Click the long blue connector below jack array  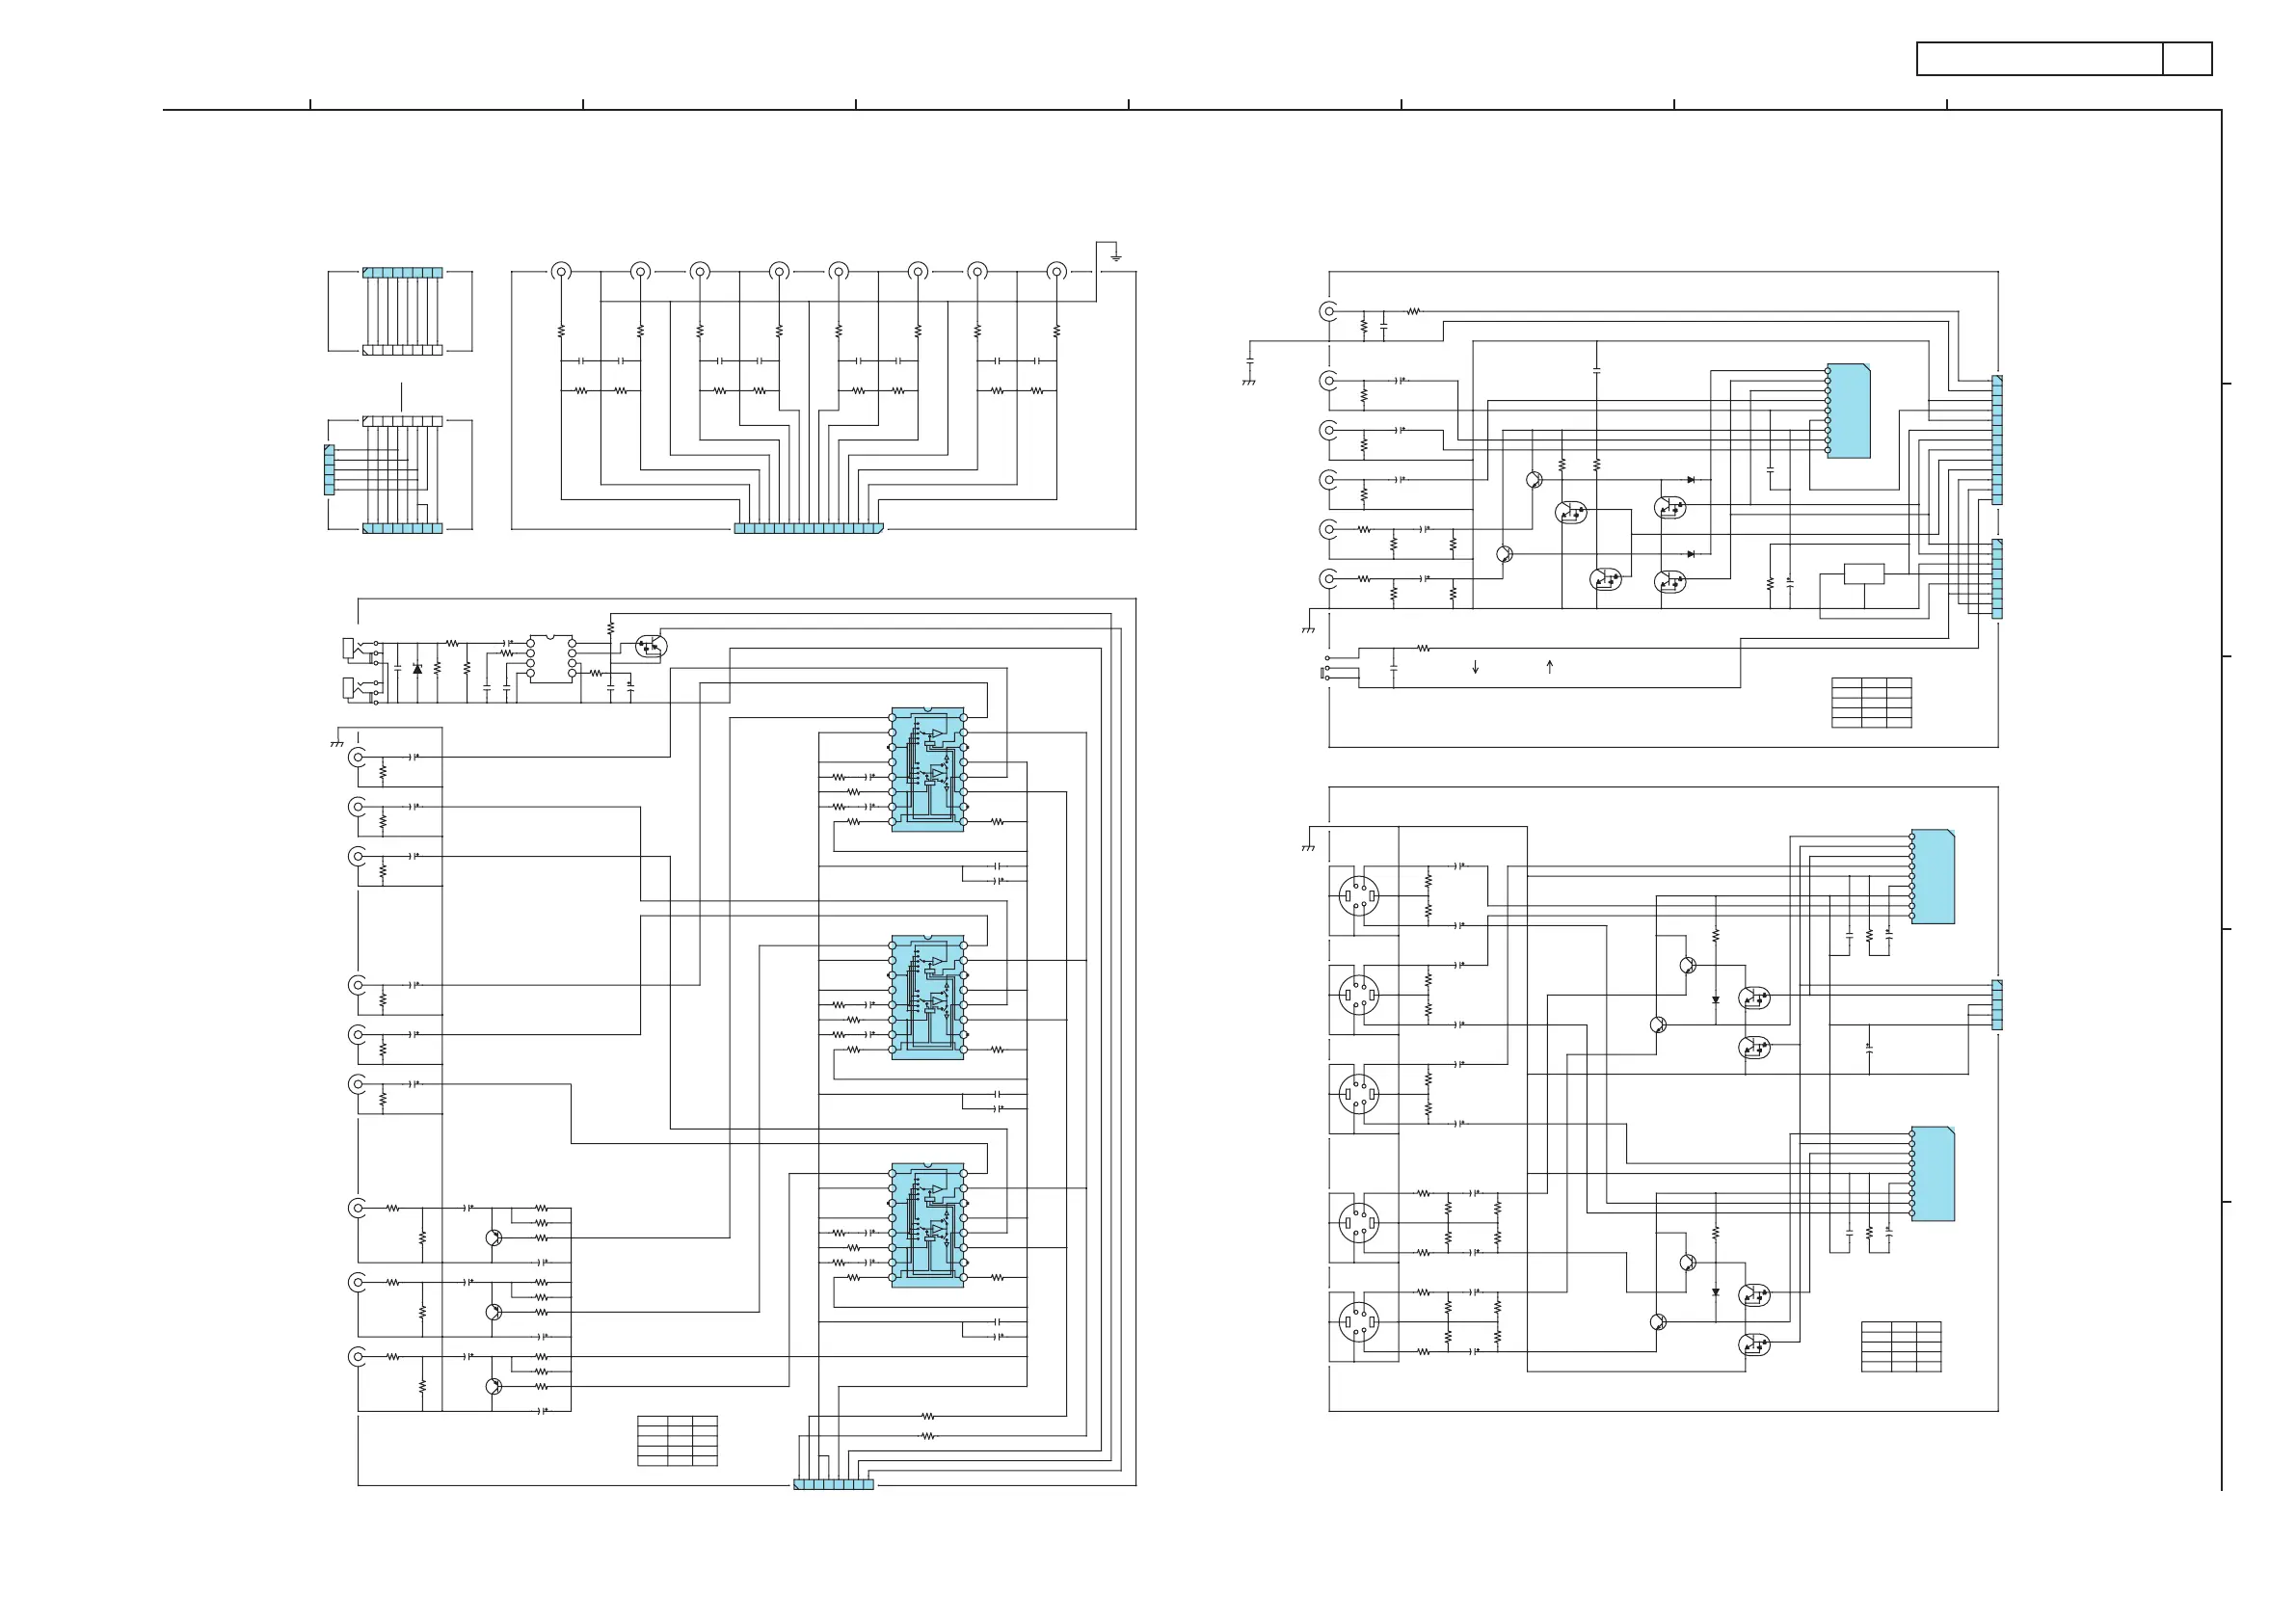click(x=808, y=528)
